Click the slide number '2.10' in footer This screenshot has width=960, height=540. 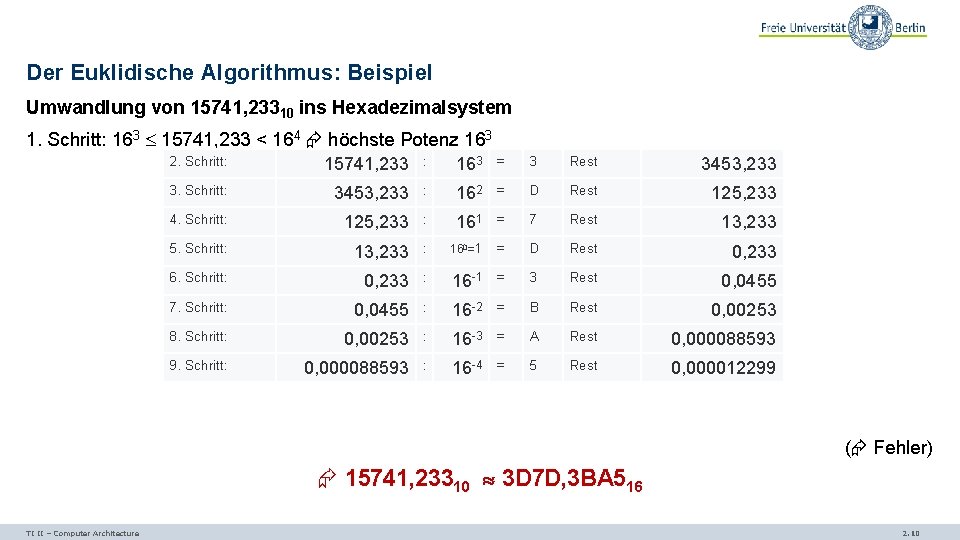[911, 533]
